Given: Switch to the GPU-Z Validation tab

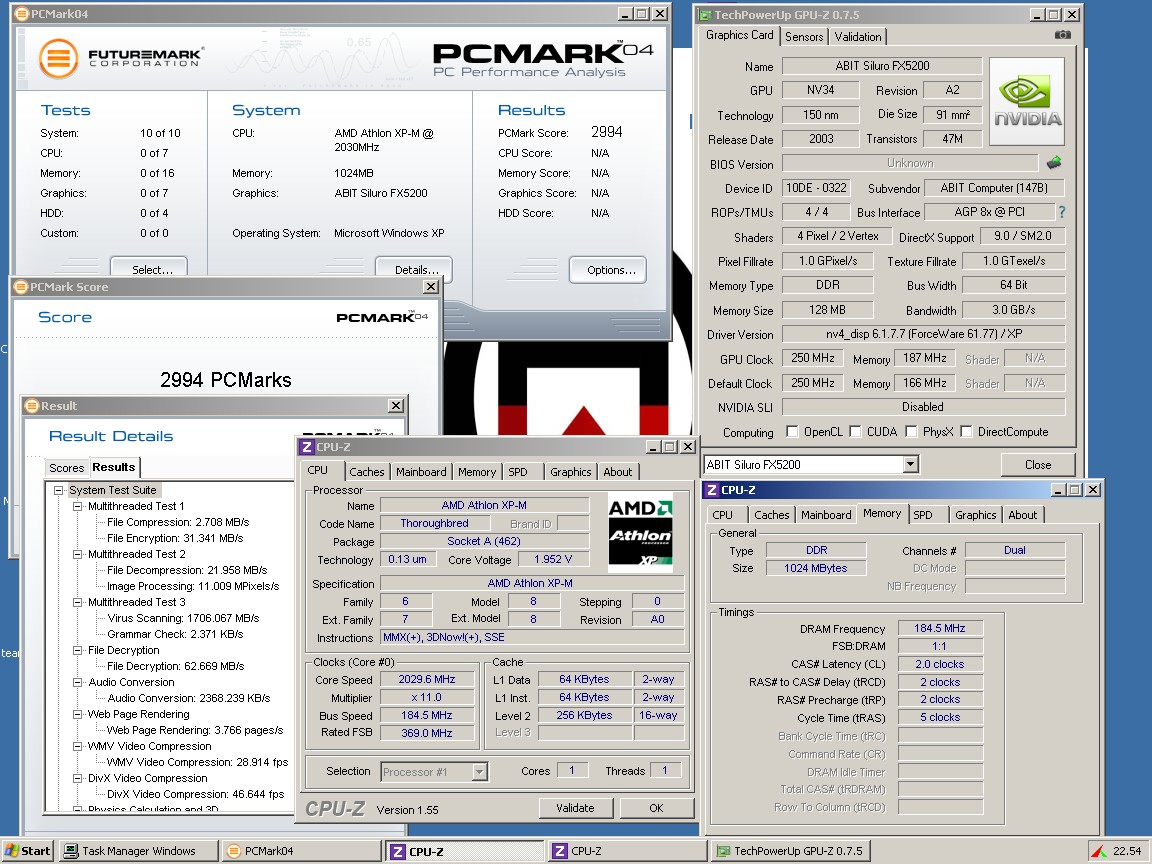Looking at the screenshot, I should click(x=857, y=37).
